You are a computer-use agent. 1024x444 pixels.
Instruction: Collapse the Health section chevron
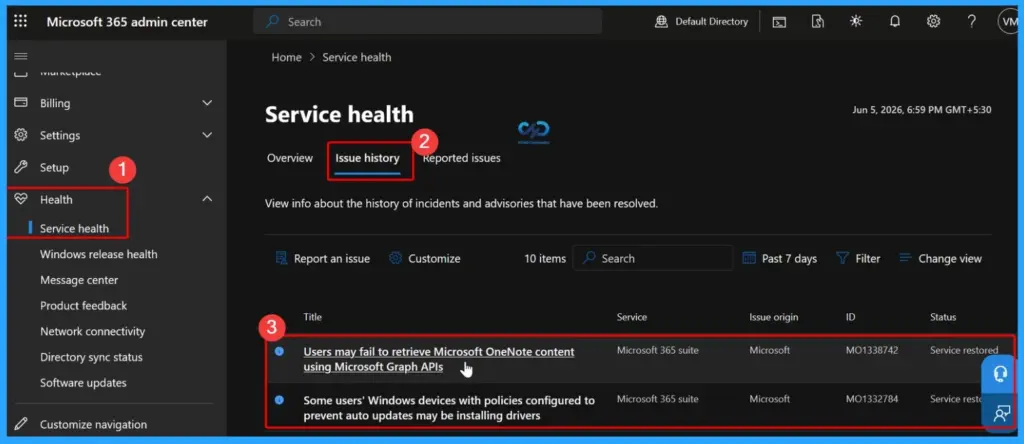pos(207,198)
